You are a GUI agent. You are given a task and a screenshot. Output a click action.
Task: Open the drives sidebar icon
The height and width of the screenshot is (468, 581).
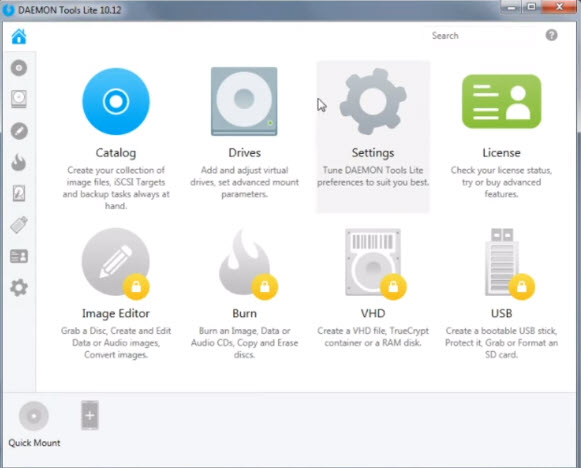point(19,99)
